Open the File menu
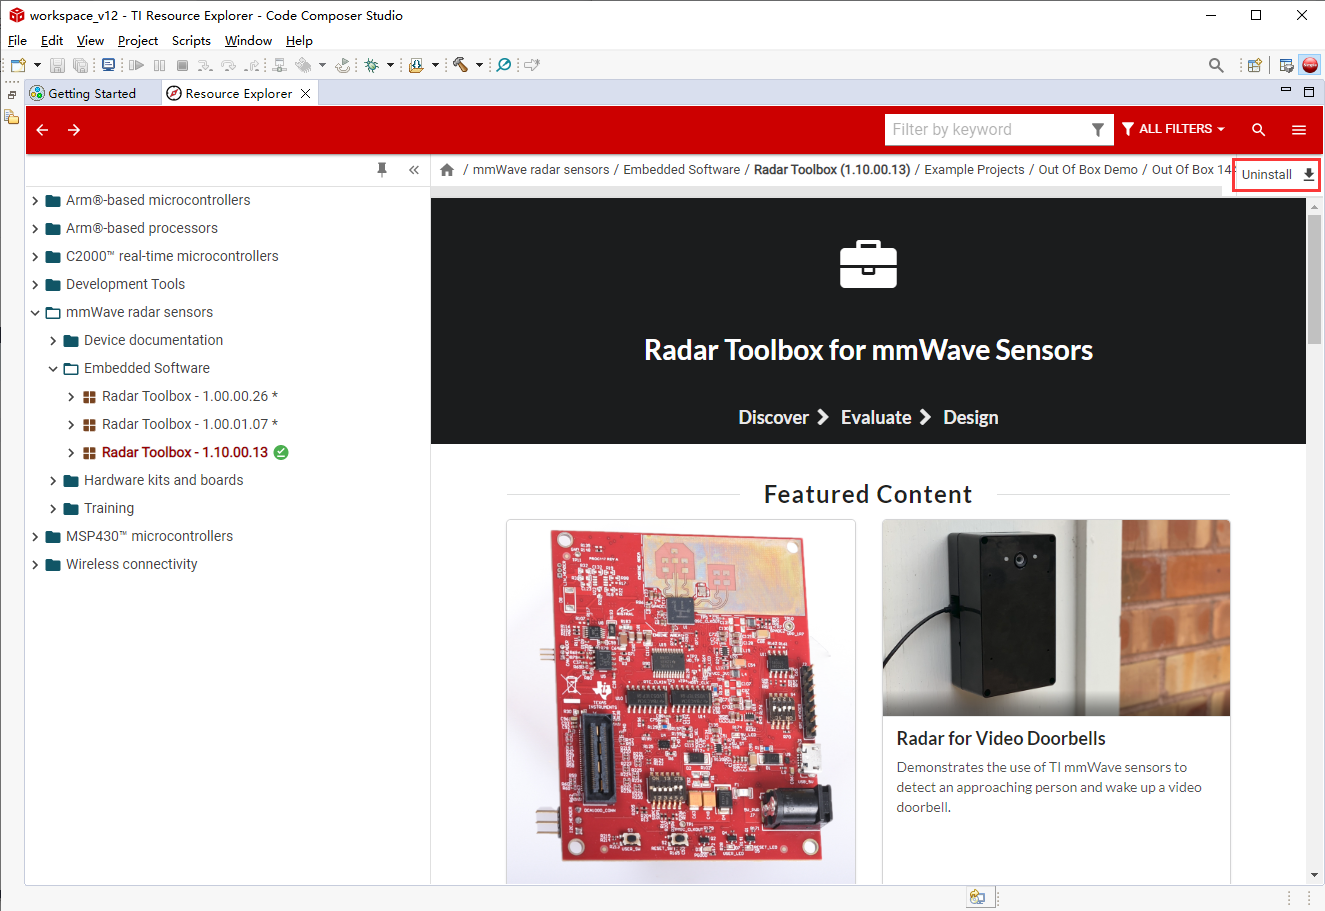Screen dimensions: 1325x911 17,41
